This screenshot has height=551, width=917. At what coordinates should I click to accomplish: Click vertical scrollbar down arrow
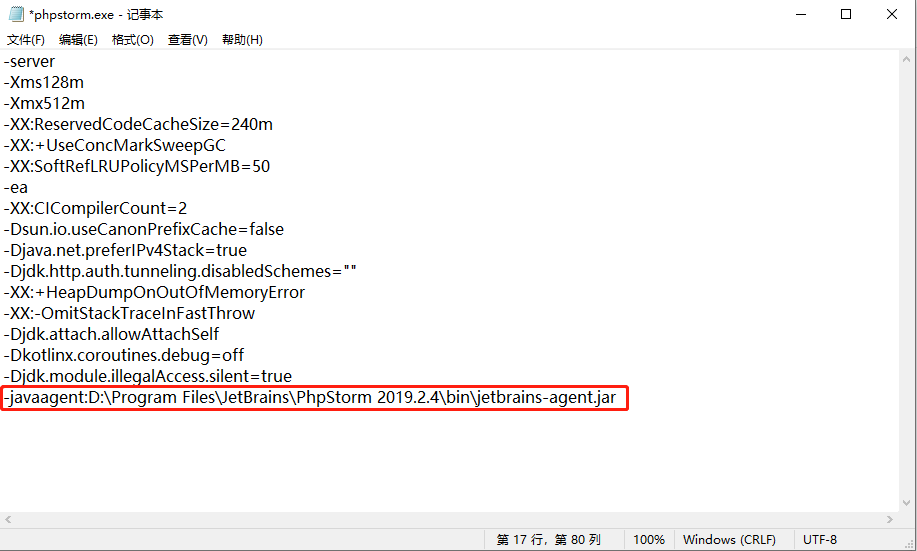click(x=906, y=503)
